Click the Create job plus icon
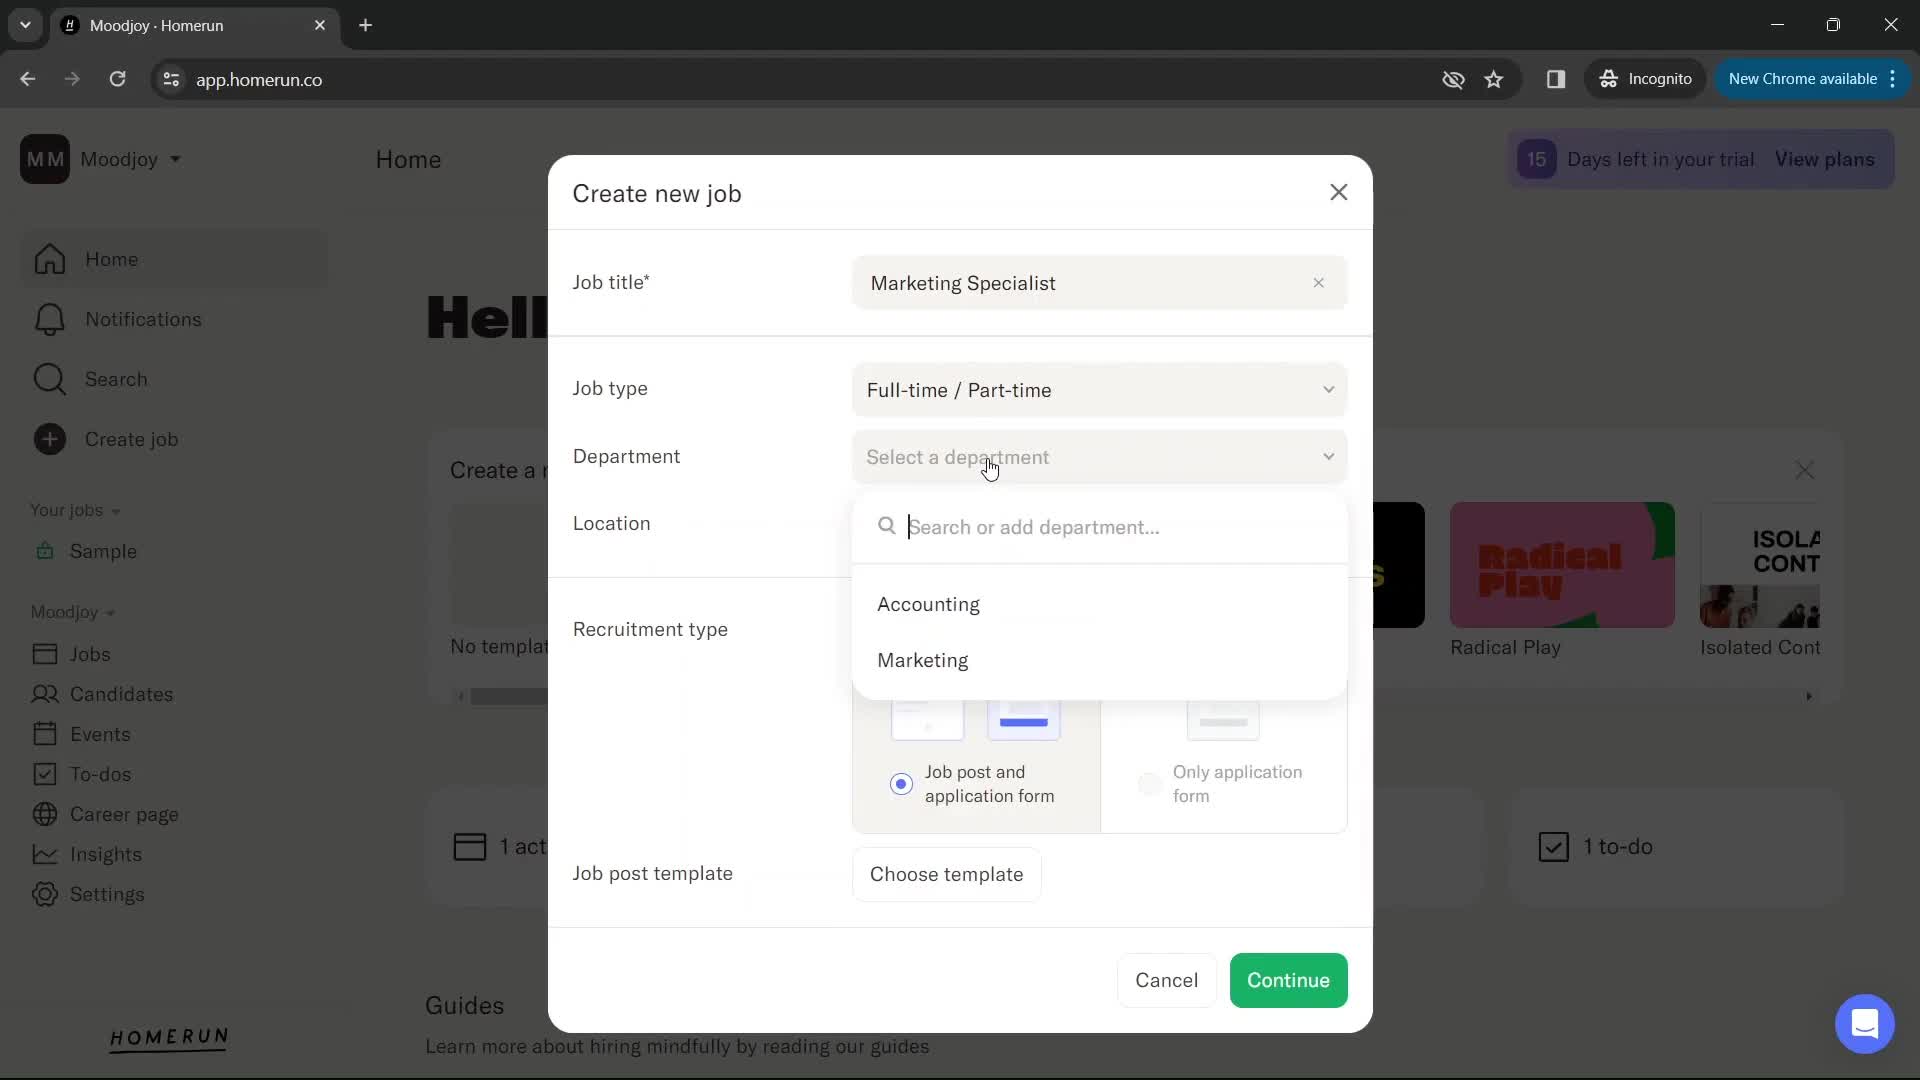 coord(50,440)
